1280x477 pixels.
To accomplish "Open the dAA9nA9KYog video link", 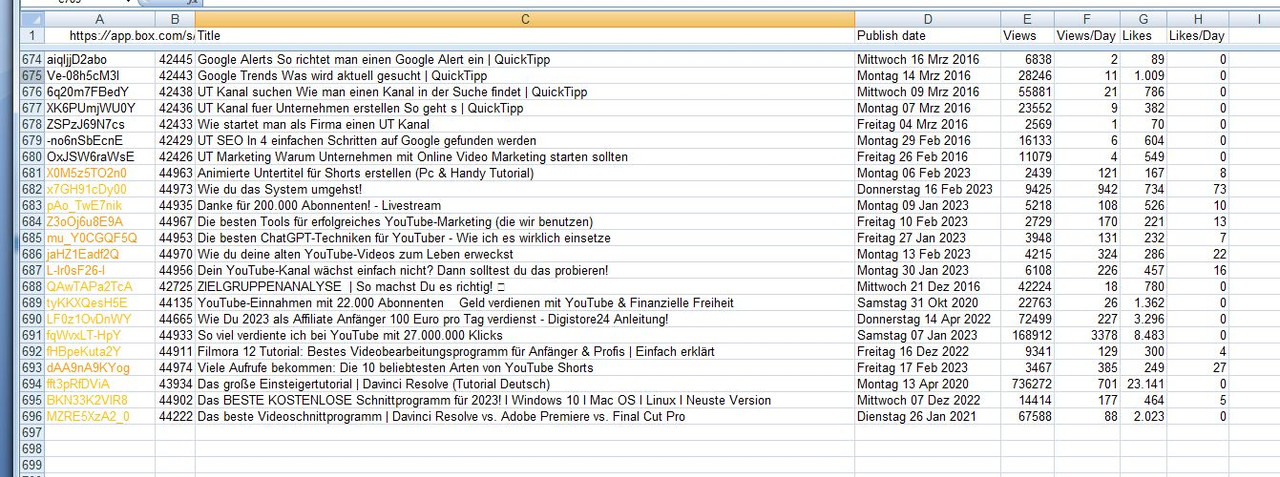I will (x=87, y=368).
